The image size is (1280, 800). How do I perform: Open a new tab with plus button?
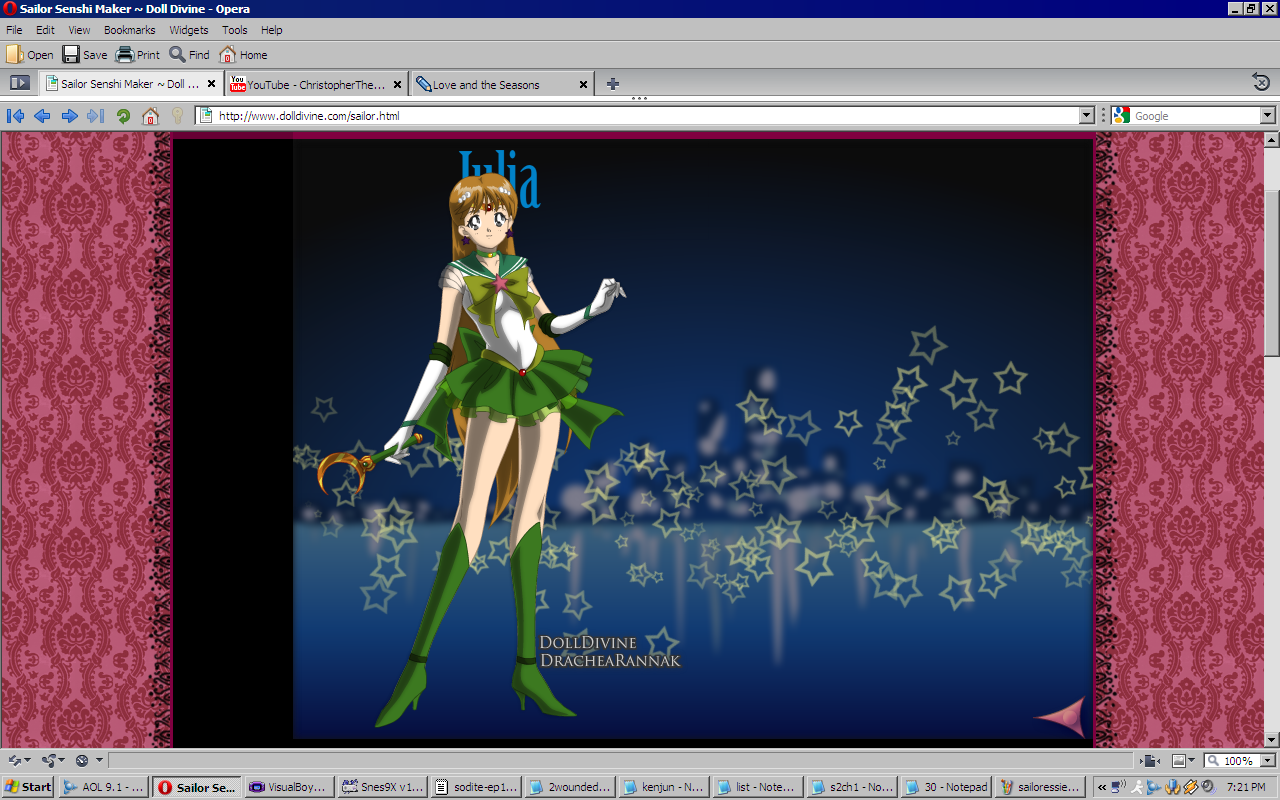click(x=613, y=84)
